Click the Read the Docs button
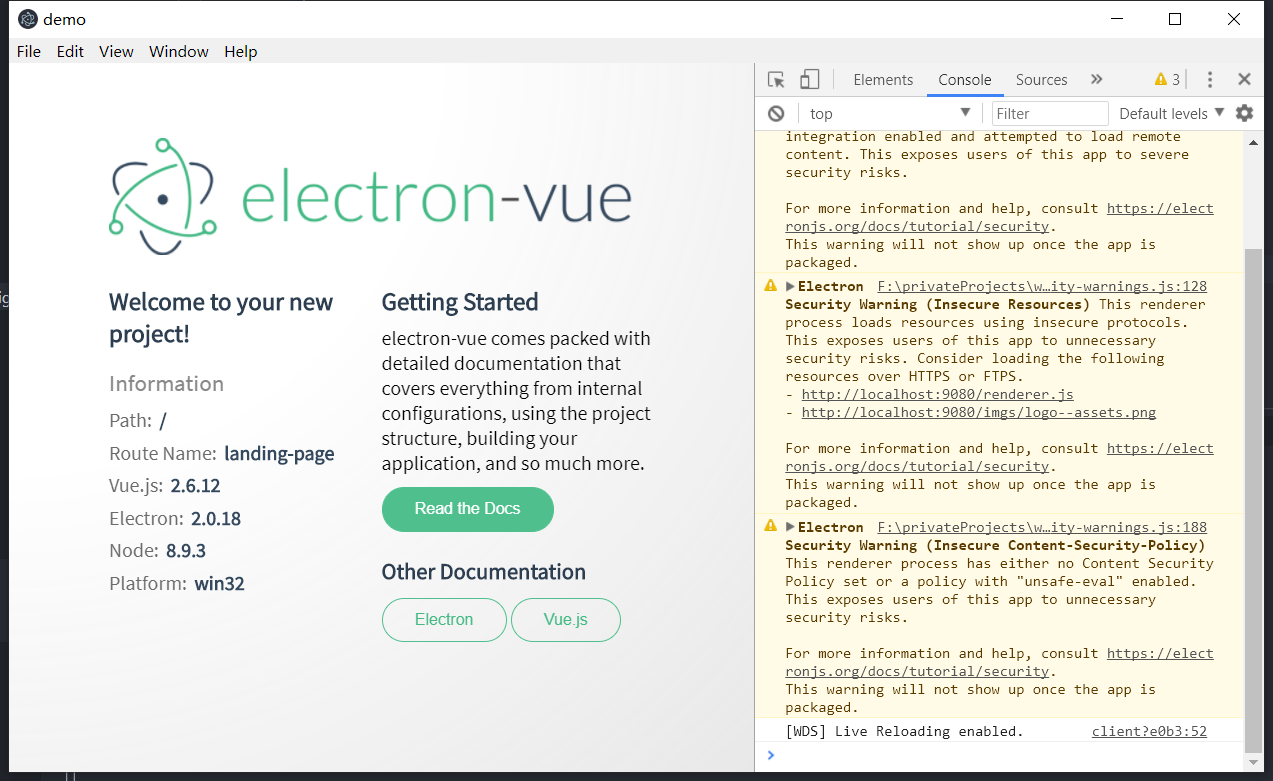 [x=468, y=509]
